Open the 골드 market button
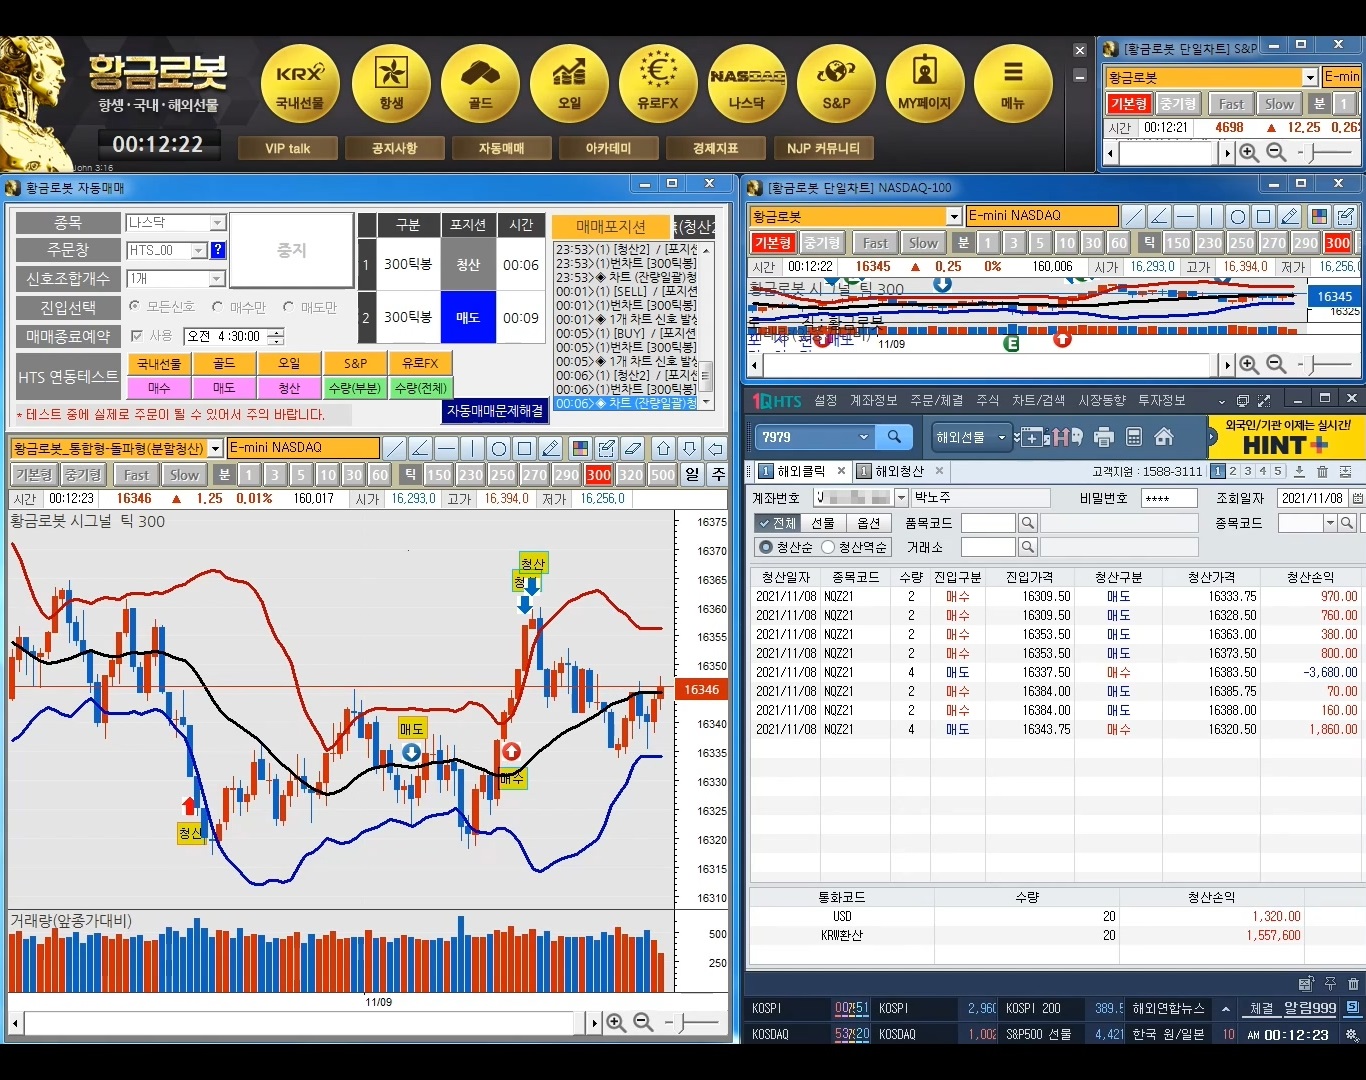Image resolution: width=1366 pixels, height=1080 pixels. coord(480,84)
